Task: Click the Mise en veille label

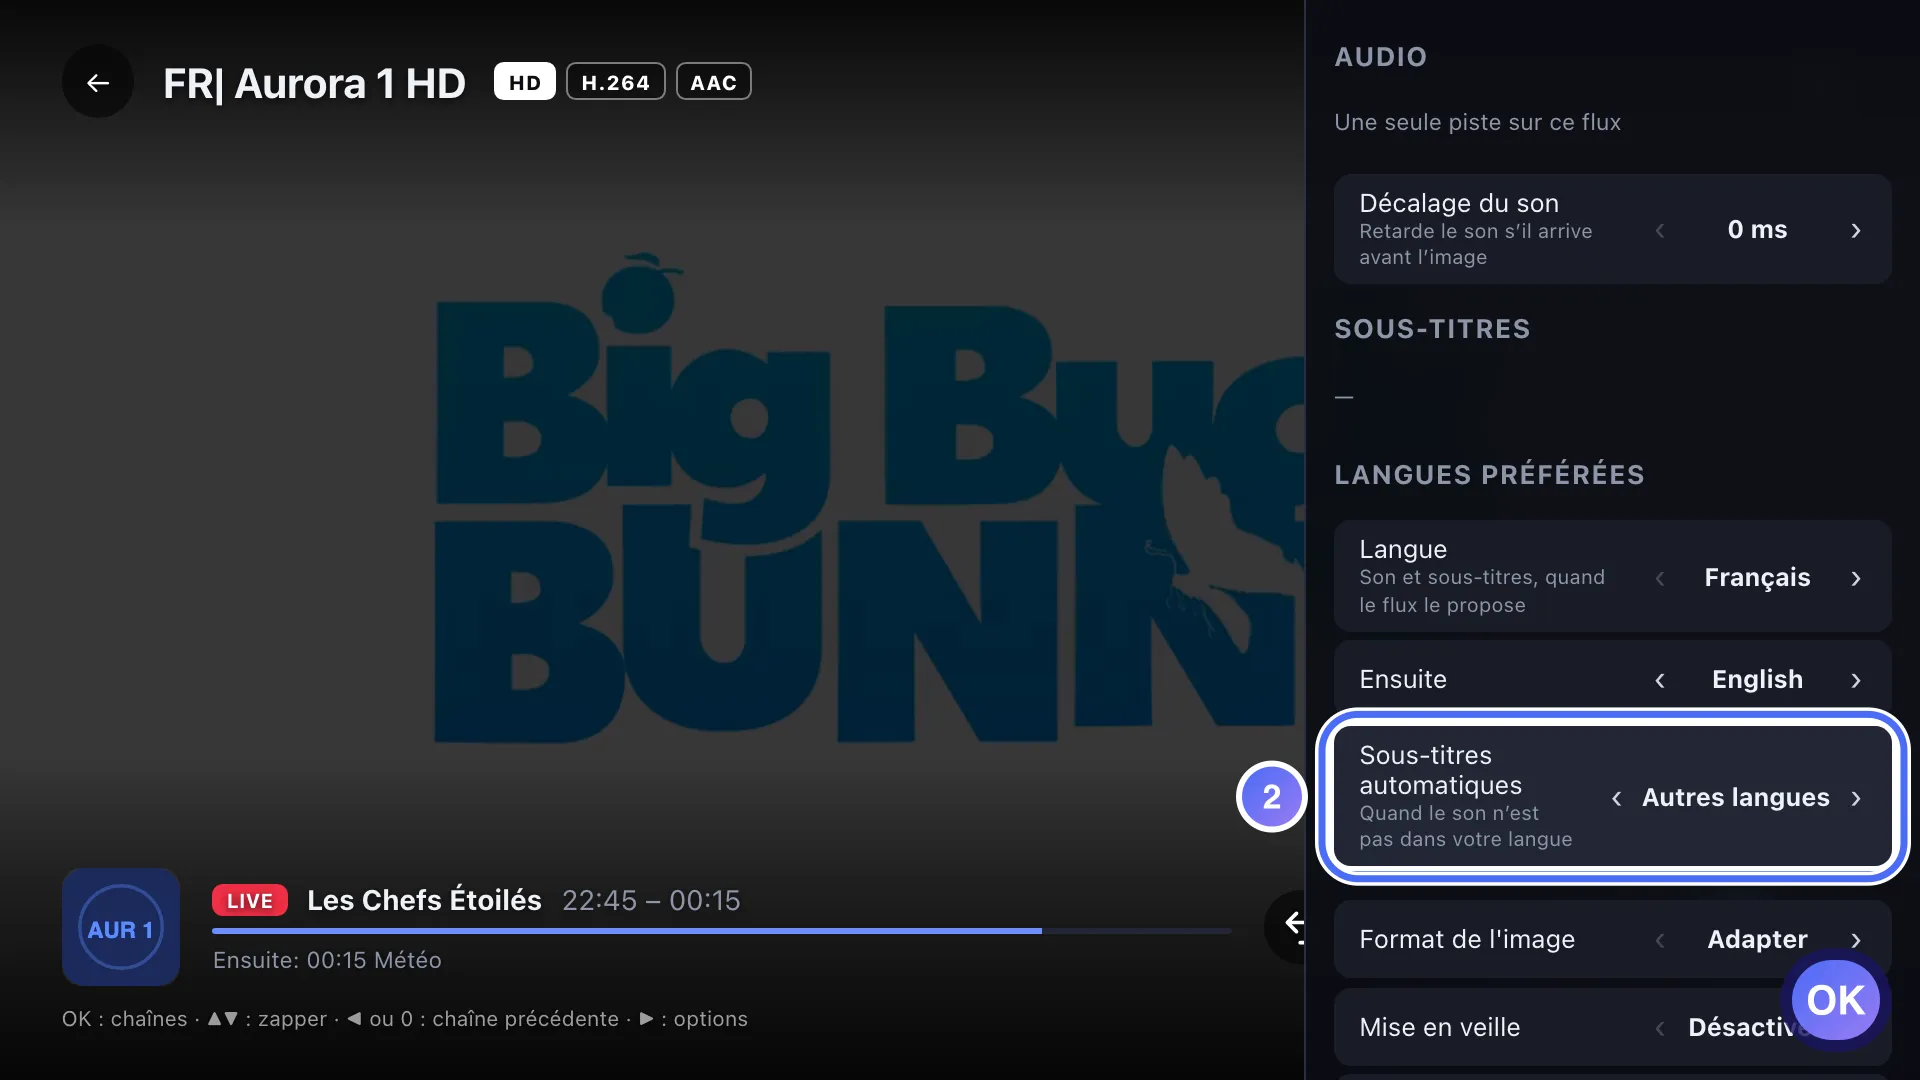Action: tap(1439, 1027)
